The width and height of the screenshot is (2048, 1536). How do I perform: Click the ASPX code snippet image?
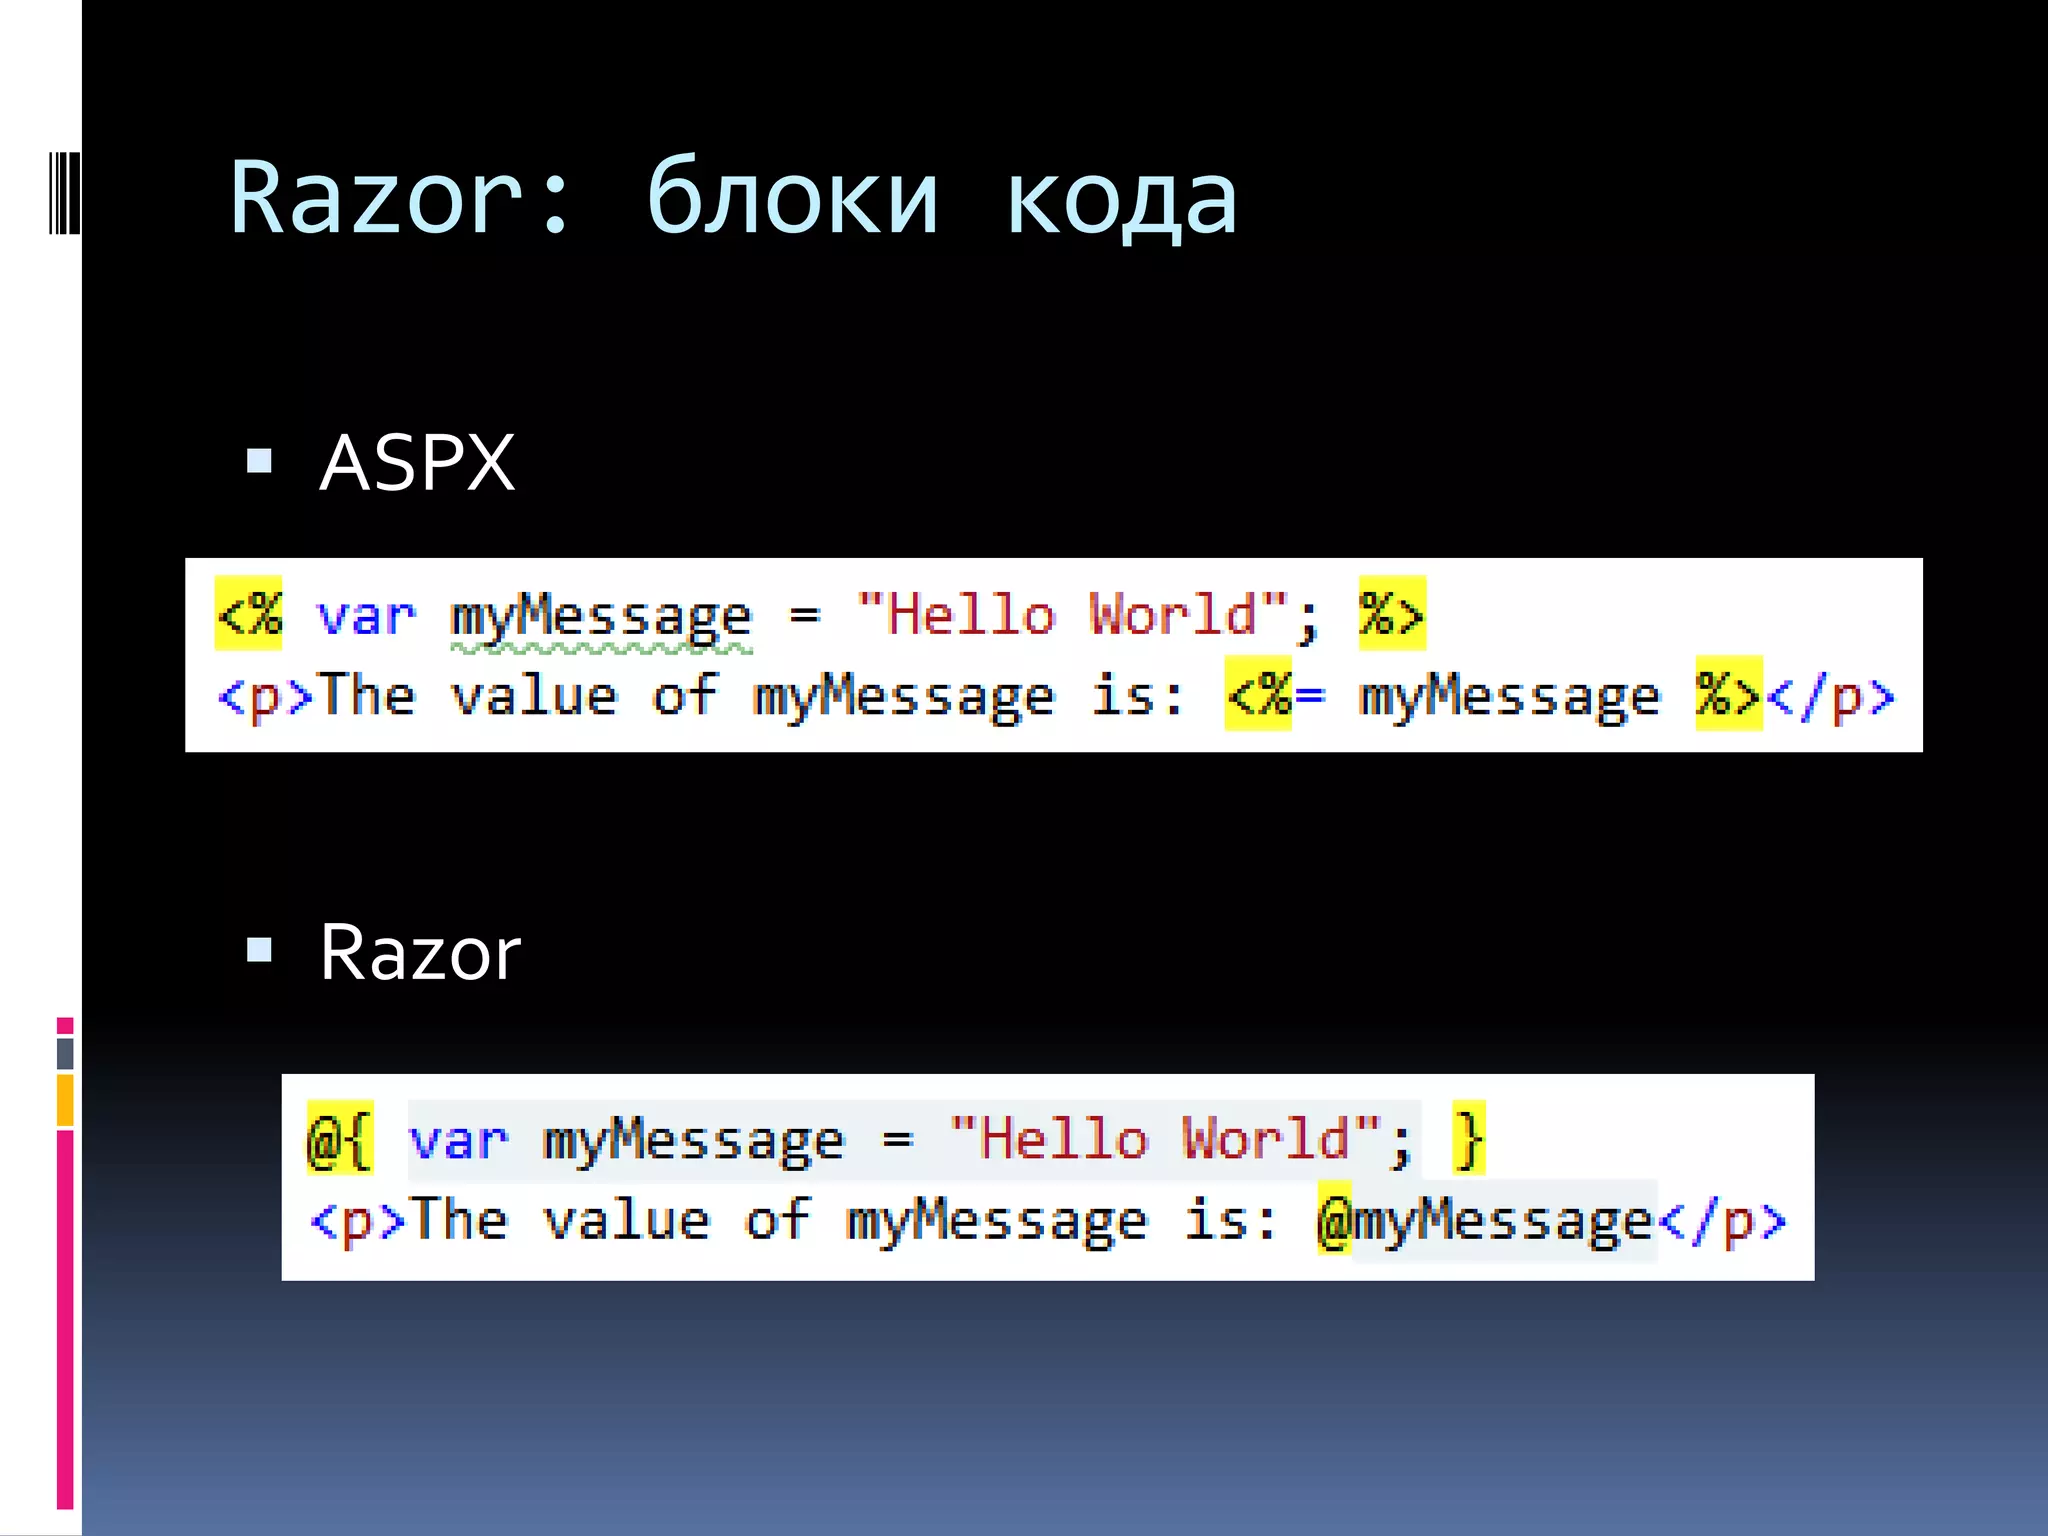coord(1054,655)
